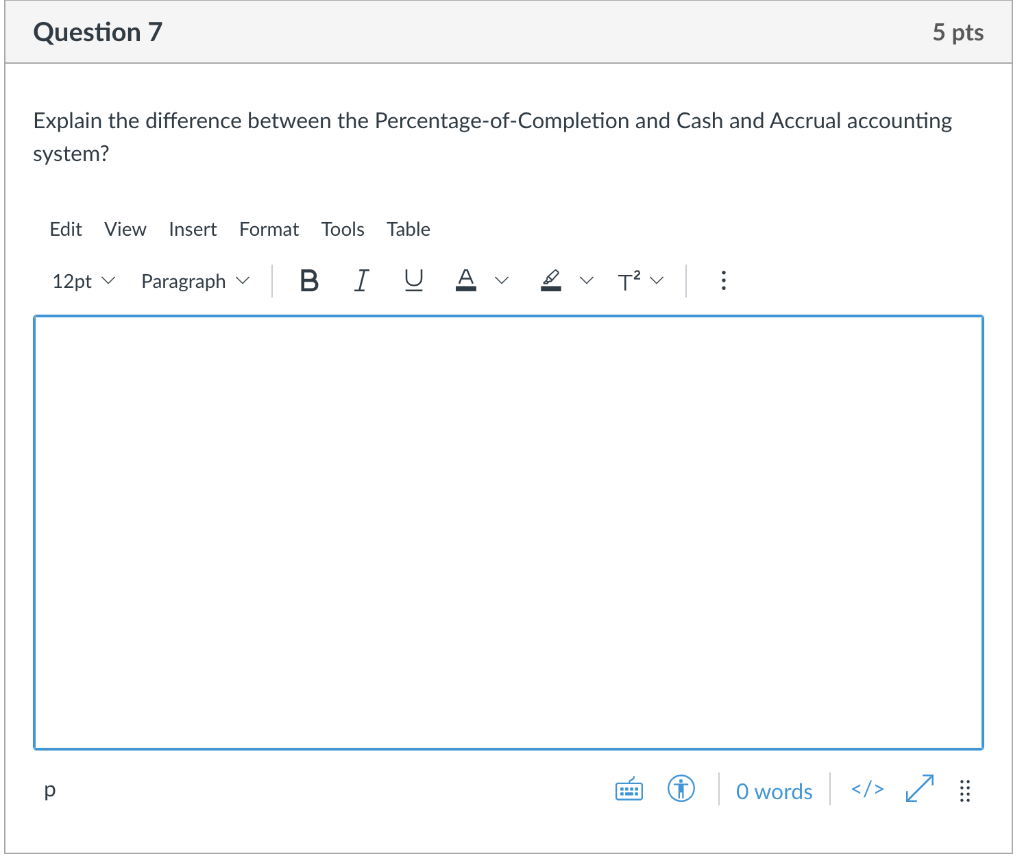Open the Table menu
This screenshot has height=865, width=1024.
(x=408, y=230)
